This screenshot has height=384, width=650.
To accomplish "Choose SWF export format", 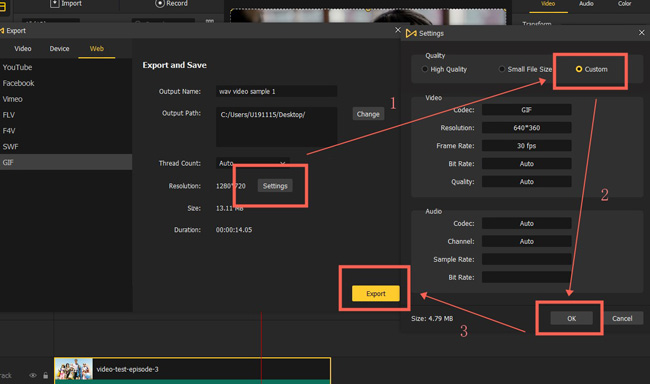I will [x=66, y=146].
